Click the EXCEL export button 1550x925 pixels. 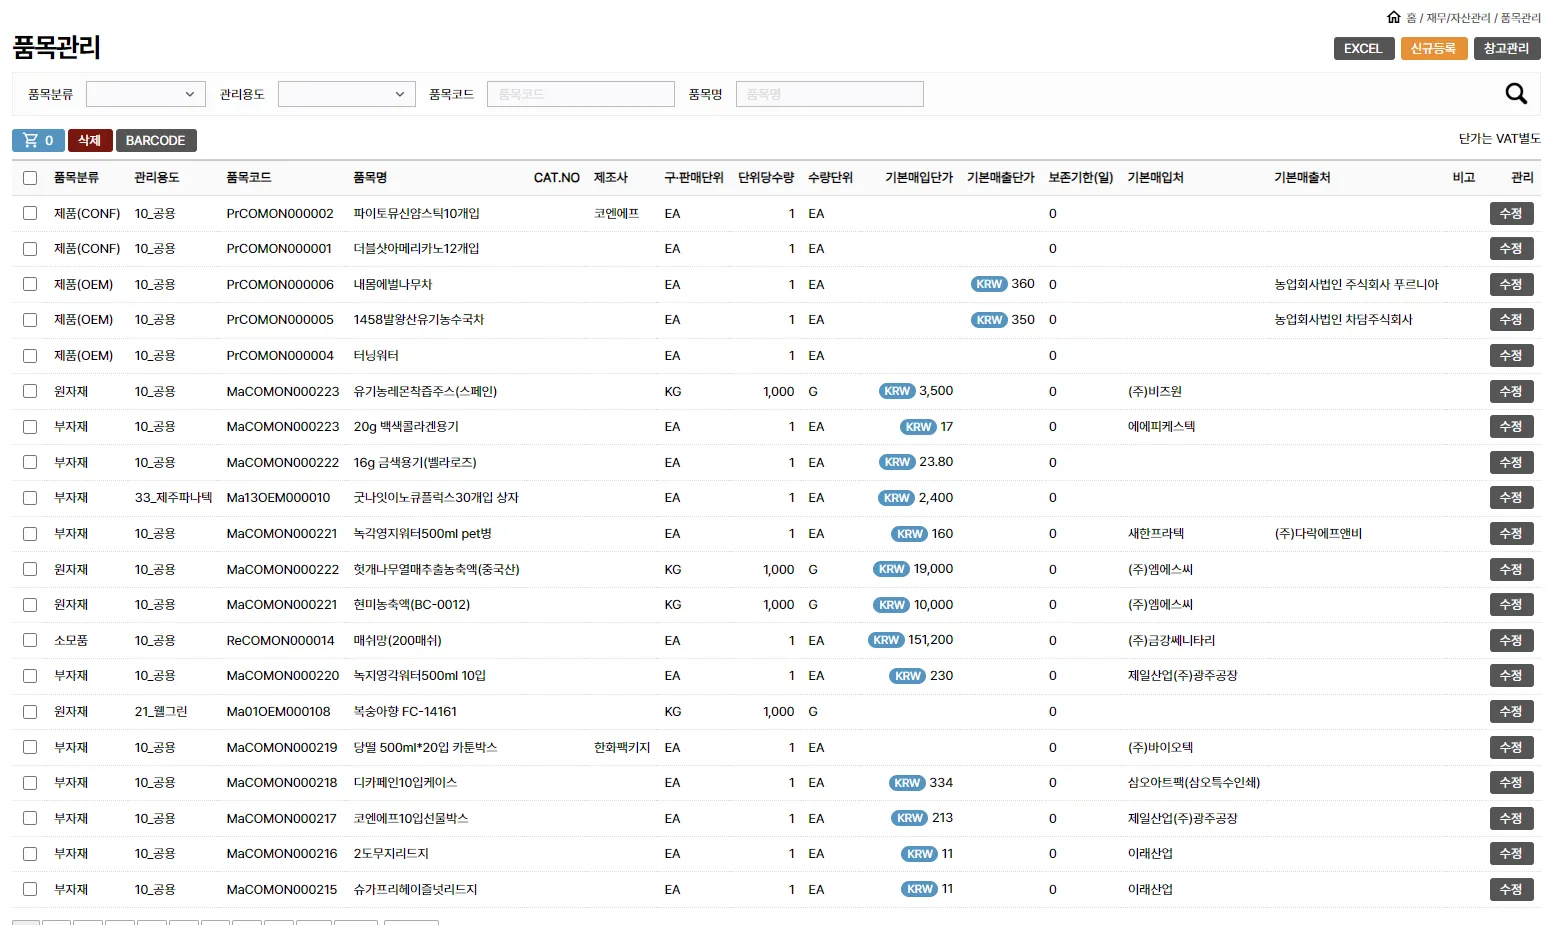click(1363, 47)
